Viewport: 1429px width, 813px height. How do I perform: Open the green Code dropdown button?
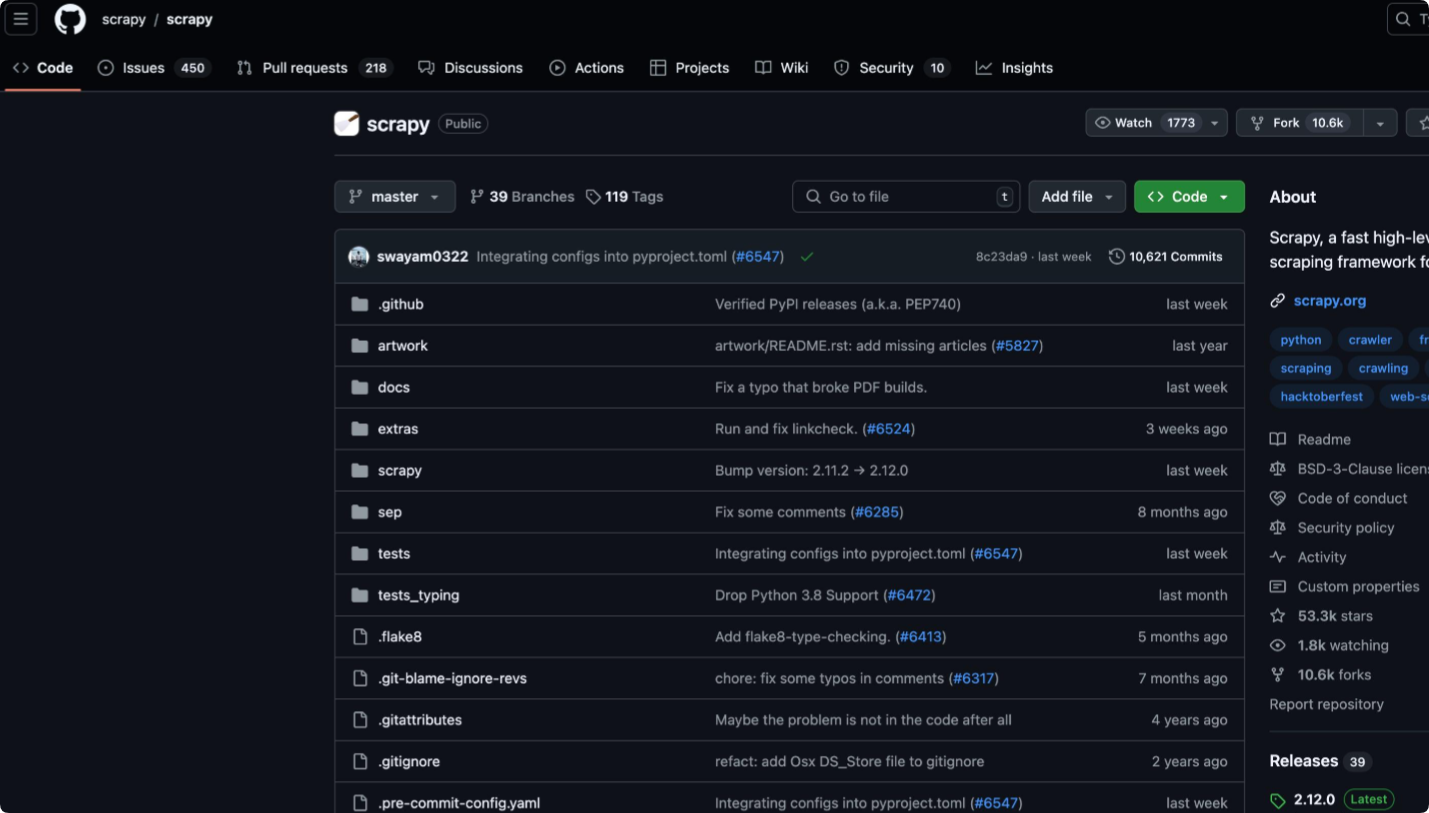(1189, 197)
